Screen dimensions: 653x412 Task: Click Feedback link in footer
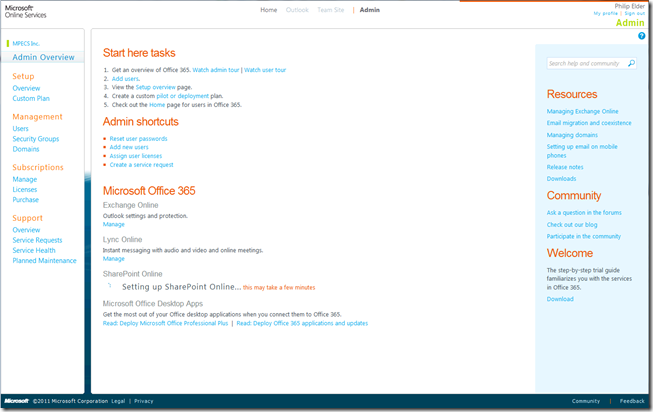click(632, 401)
